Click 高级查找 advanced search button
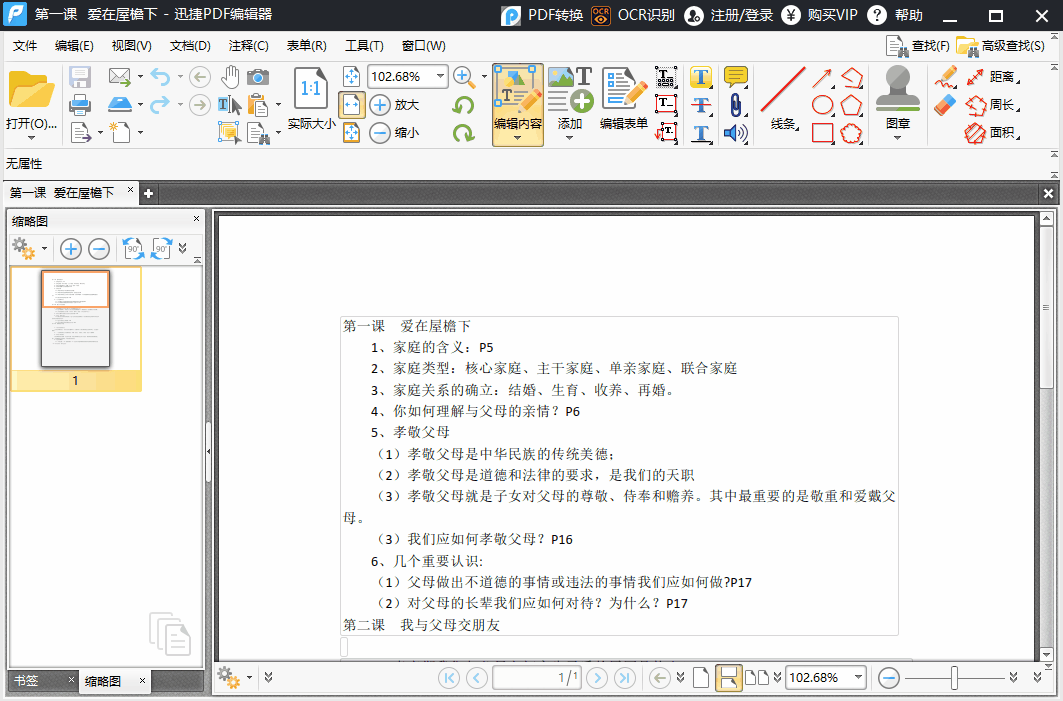Viewport: 1063px width, 701px height. tap(1001, 45)
